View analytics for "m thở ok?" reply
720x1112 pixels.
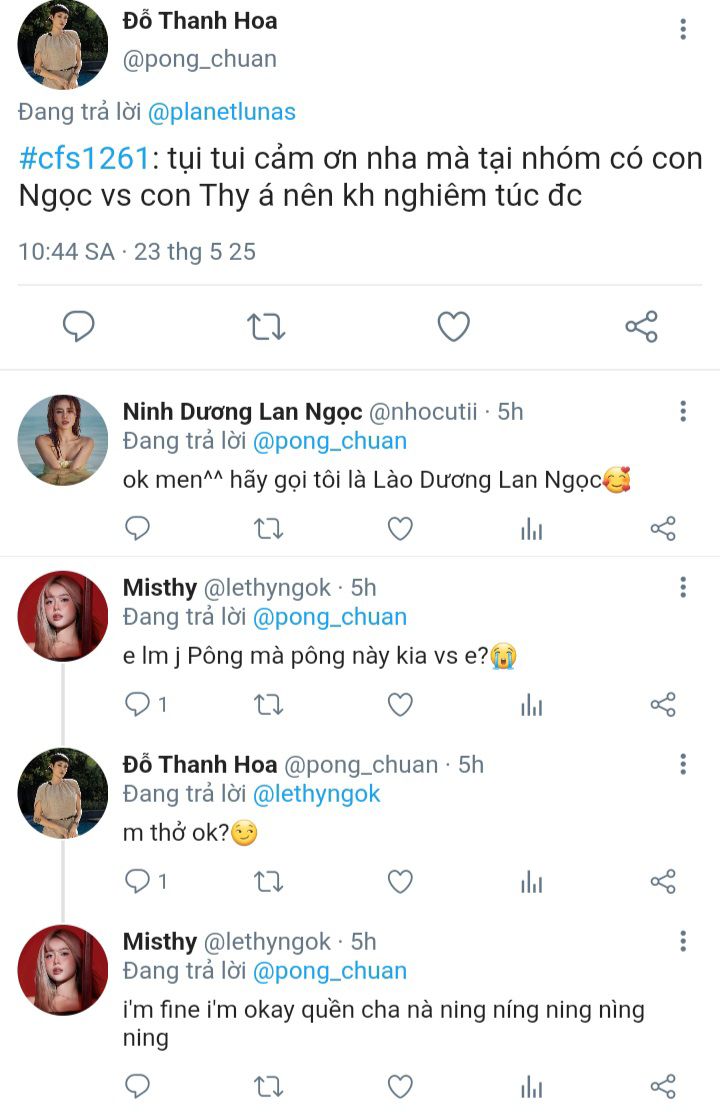pos(531,882)
